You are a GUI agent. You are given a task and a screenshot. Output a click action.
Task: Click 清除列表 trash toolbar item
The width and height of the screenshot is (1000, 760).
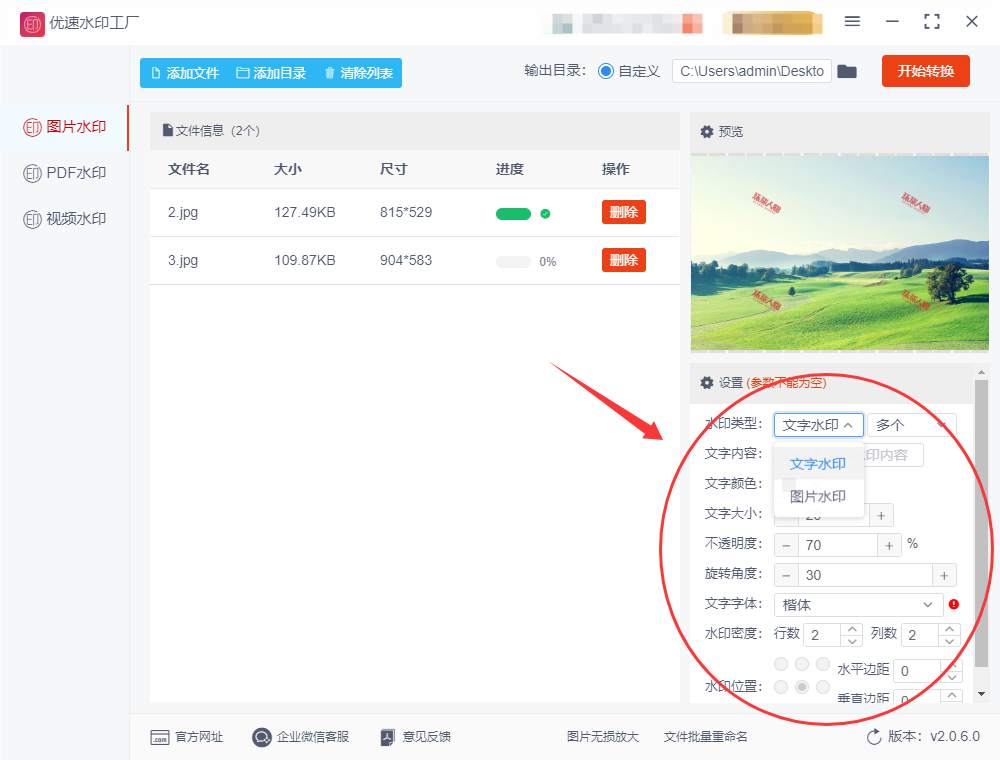point(359,73)
